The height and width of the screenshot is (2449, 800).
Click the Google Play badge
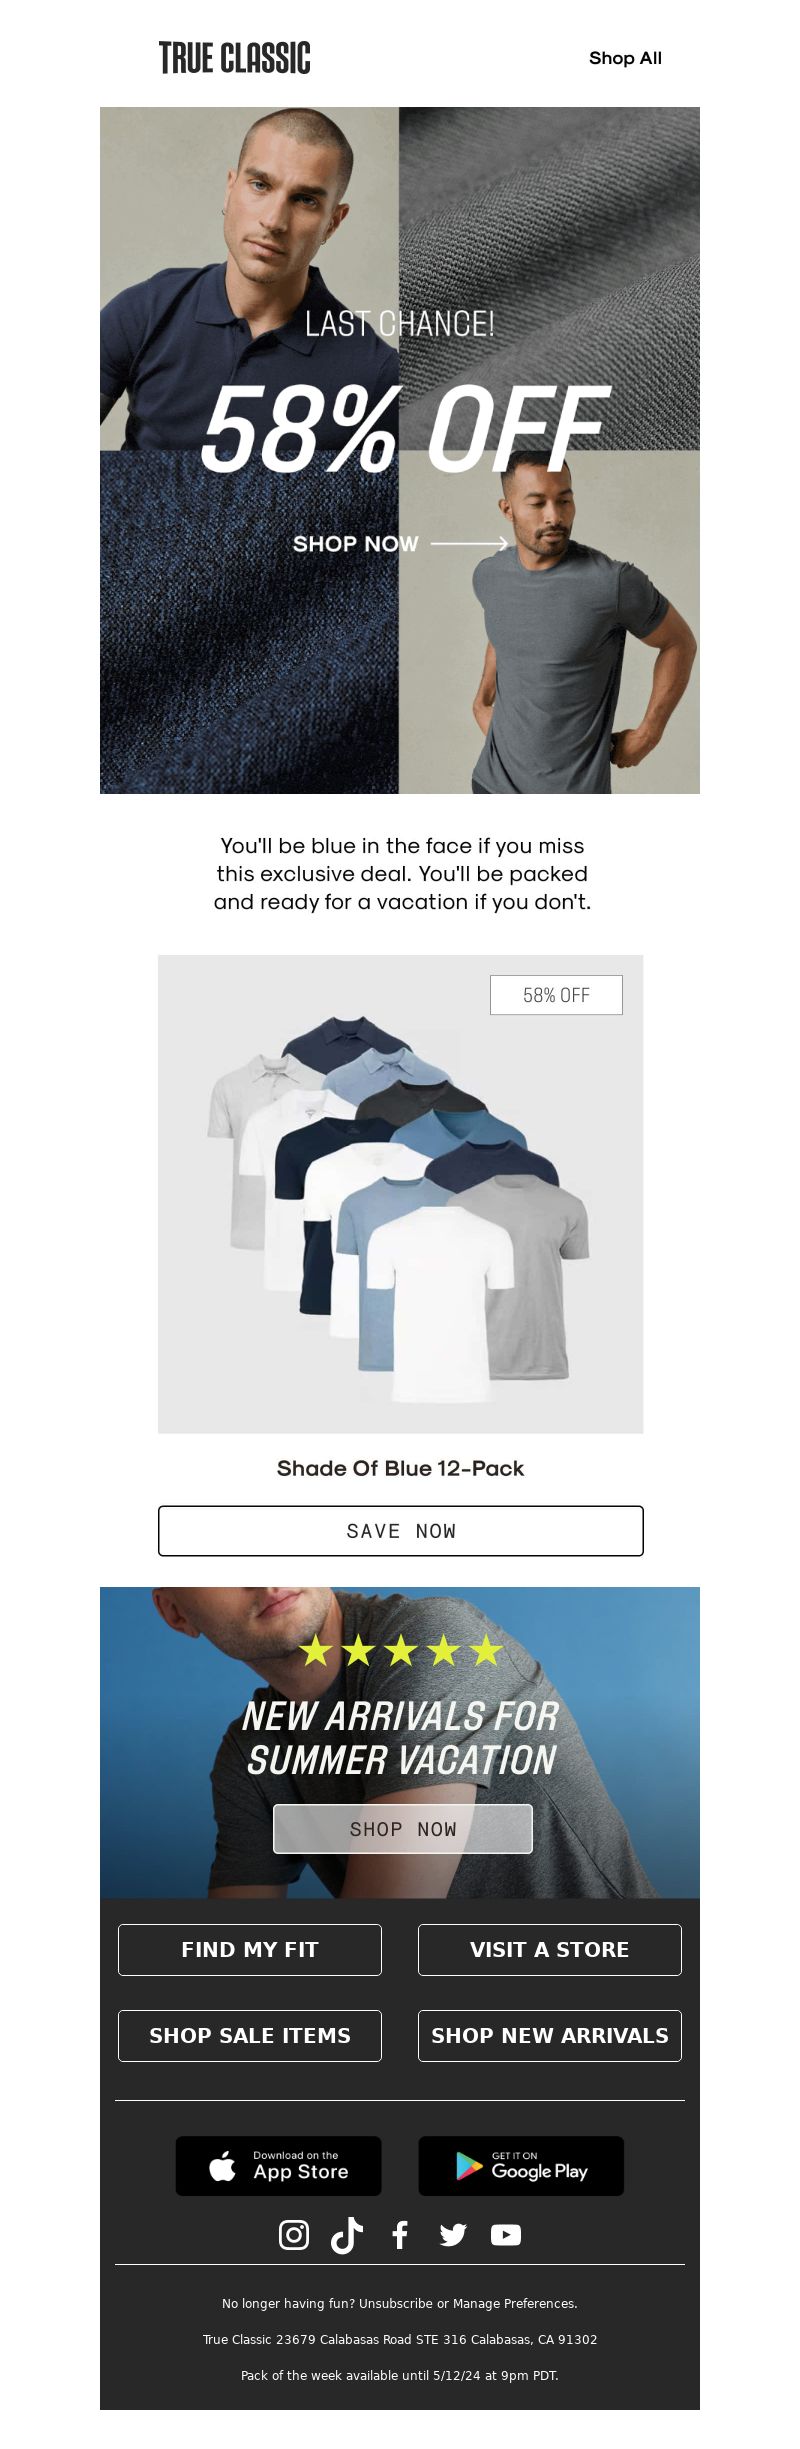coord(521,2166)
